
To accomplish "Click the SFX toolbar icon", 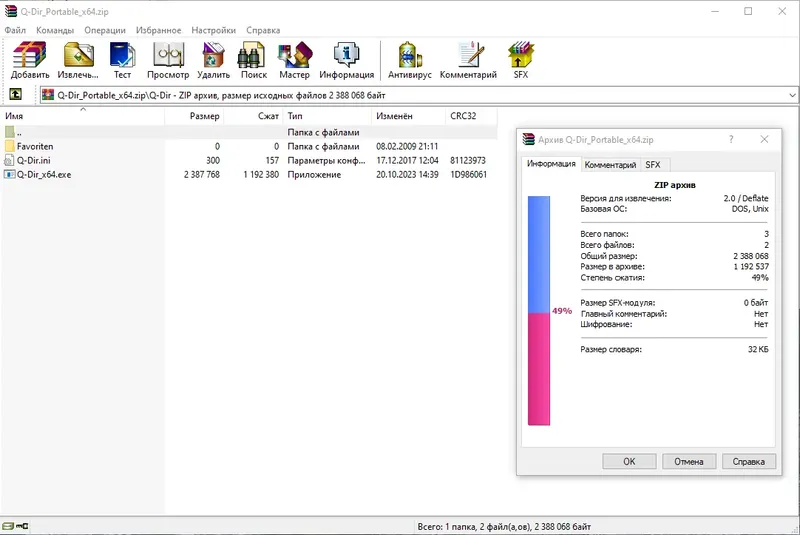I will 520,60.
